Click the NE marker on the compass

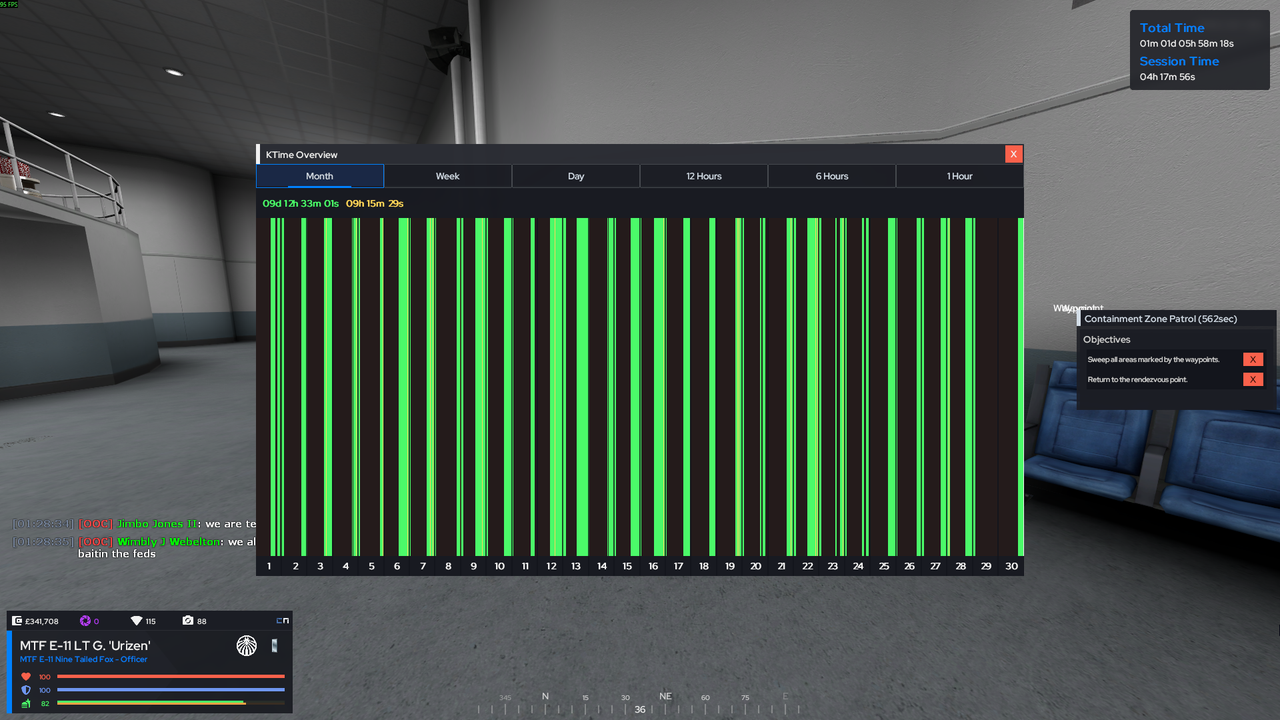665,696
